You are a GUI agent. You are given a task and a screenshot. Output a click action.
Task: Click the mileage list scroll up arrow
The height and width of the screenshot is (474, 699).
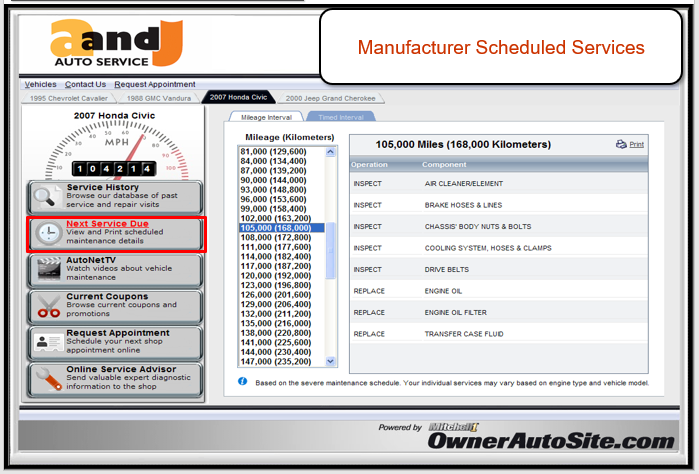coord(330,152)
